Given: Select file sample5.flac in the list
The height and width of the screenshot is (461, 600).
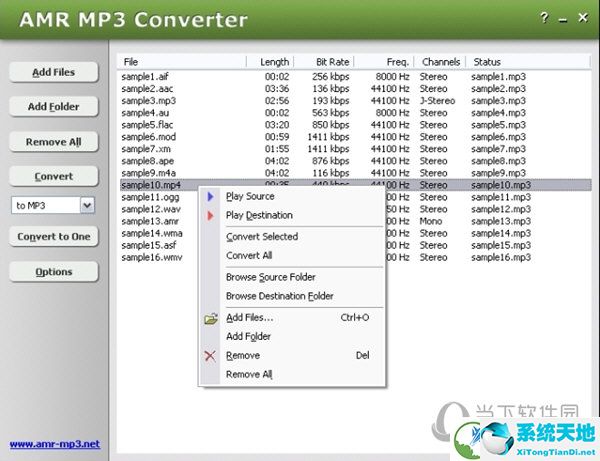Looking at the screenshot, I should [147, 125].
